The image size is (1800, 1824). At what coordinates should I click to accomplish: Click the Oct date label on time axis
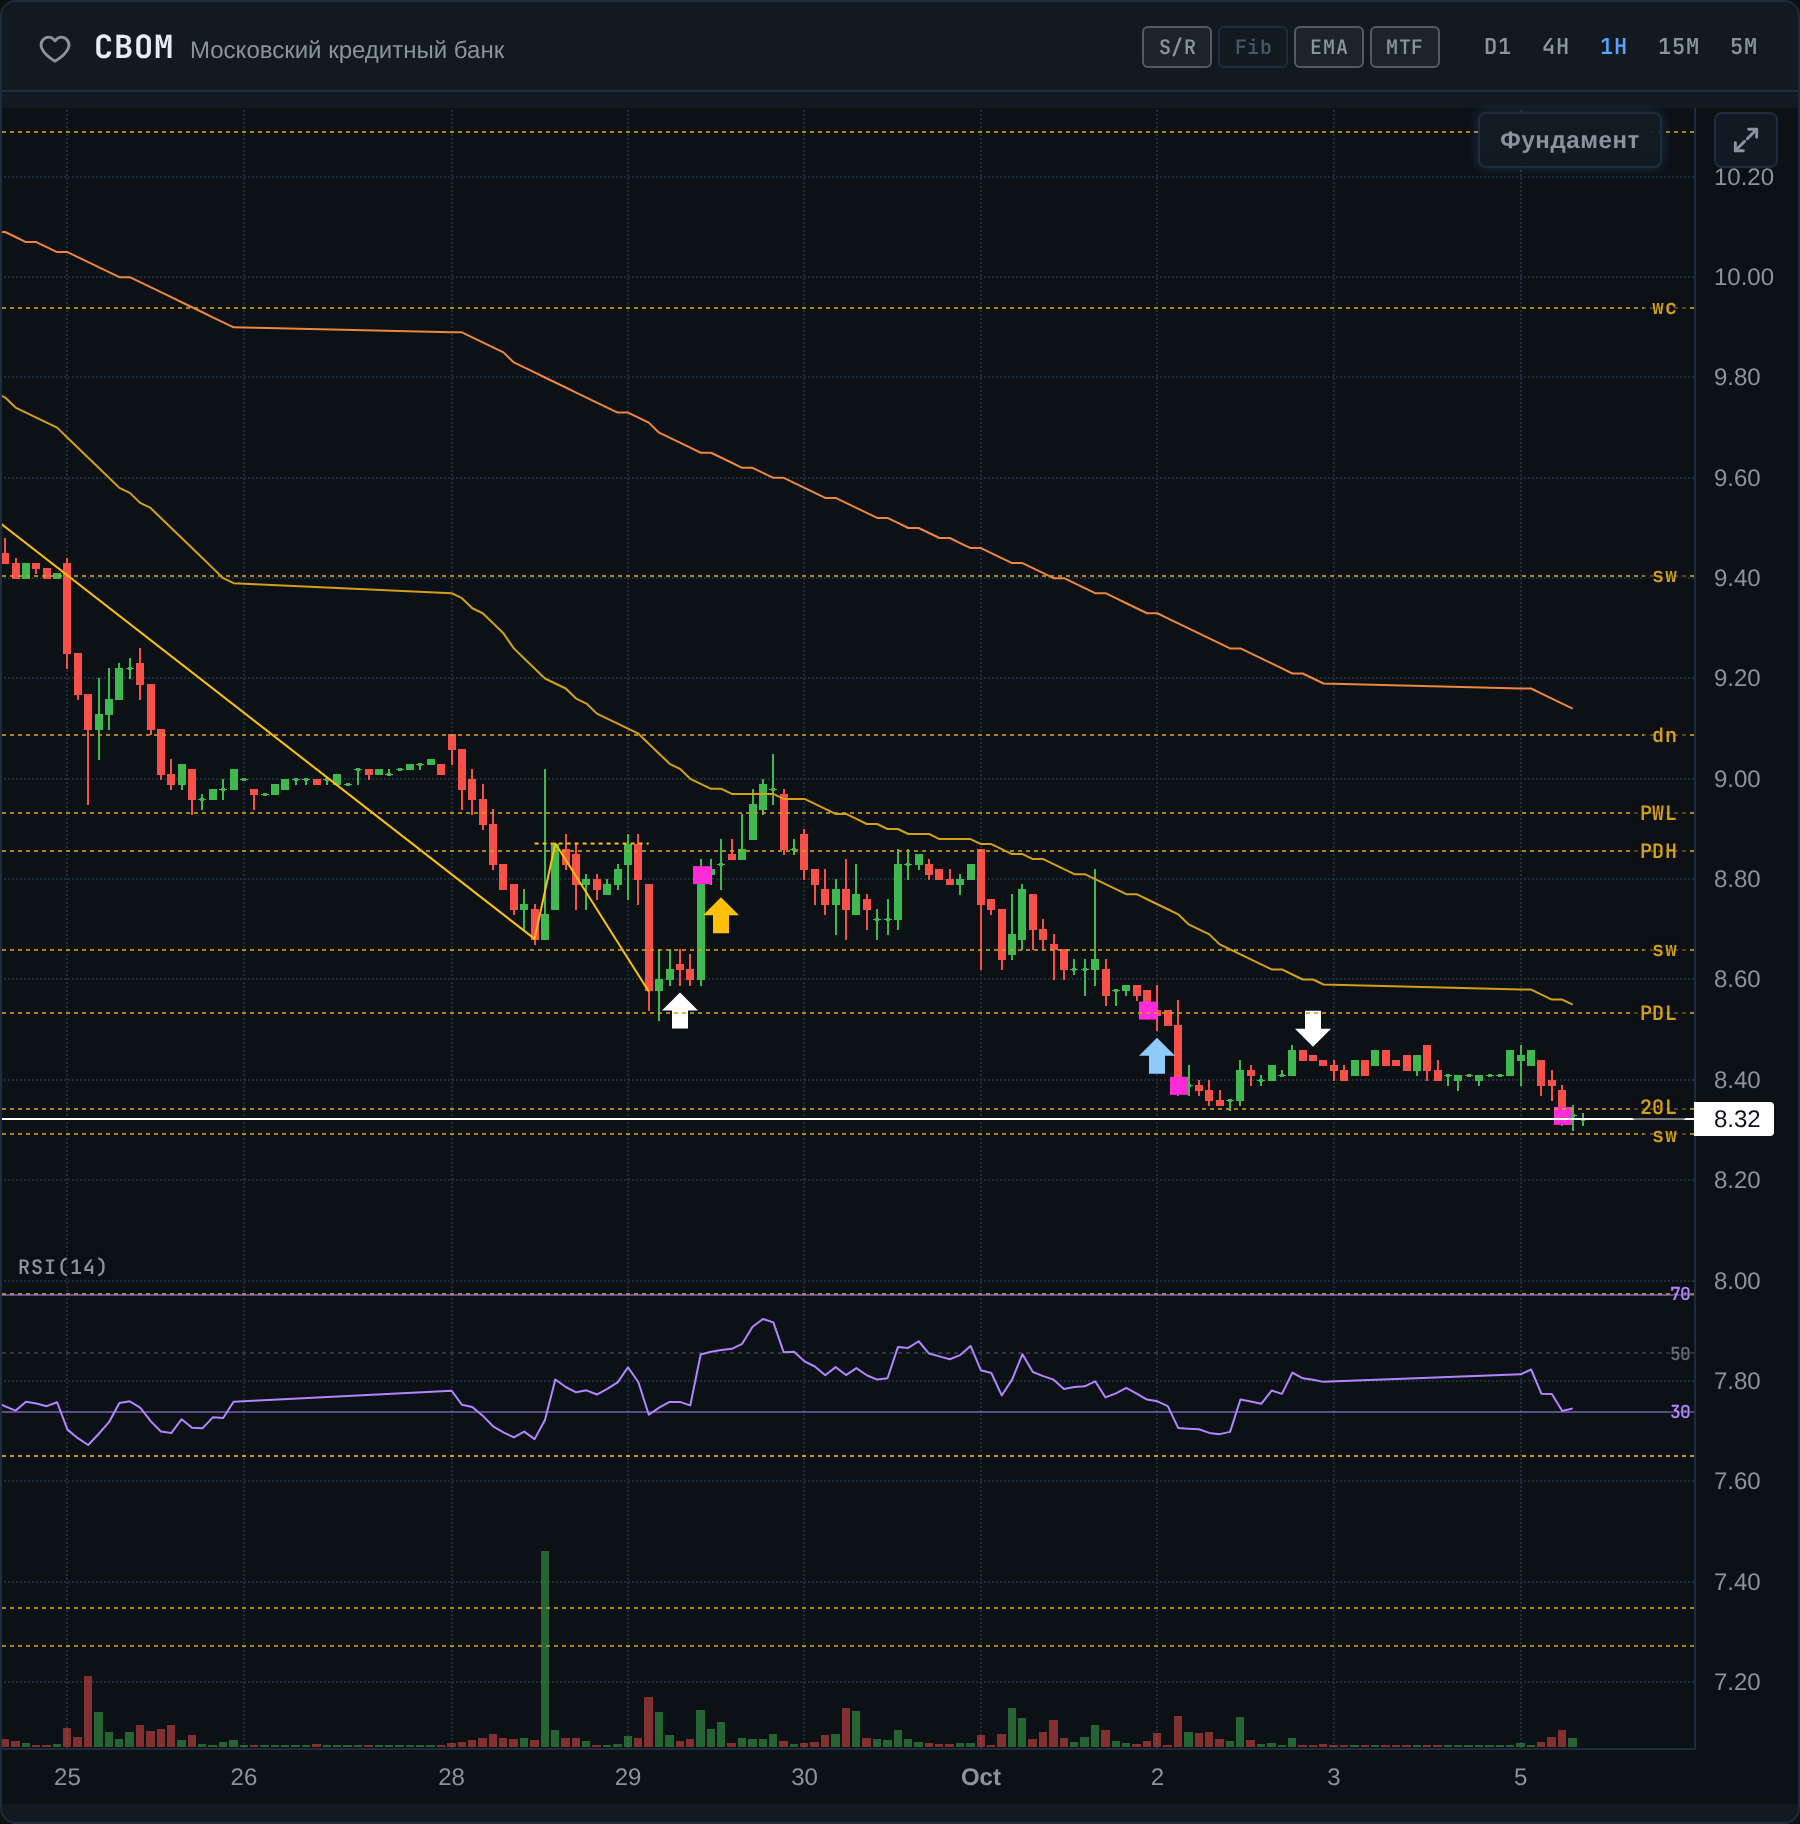(x=981, y=1777)
